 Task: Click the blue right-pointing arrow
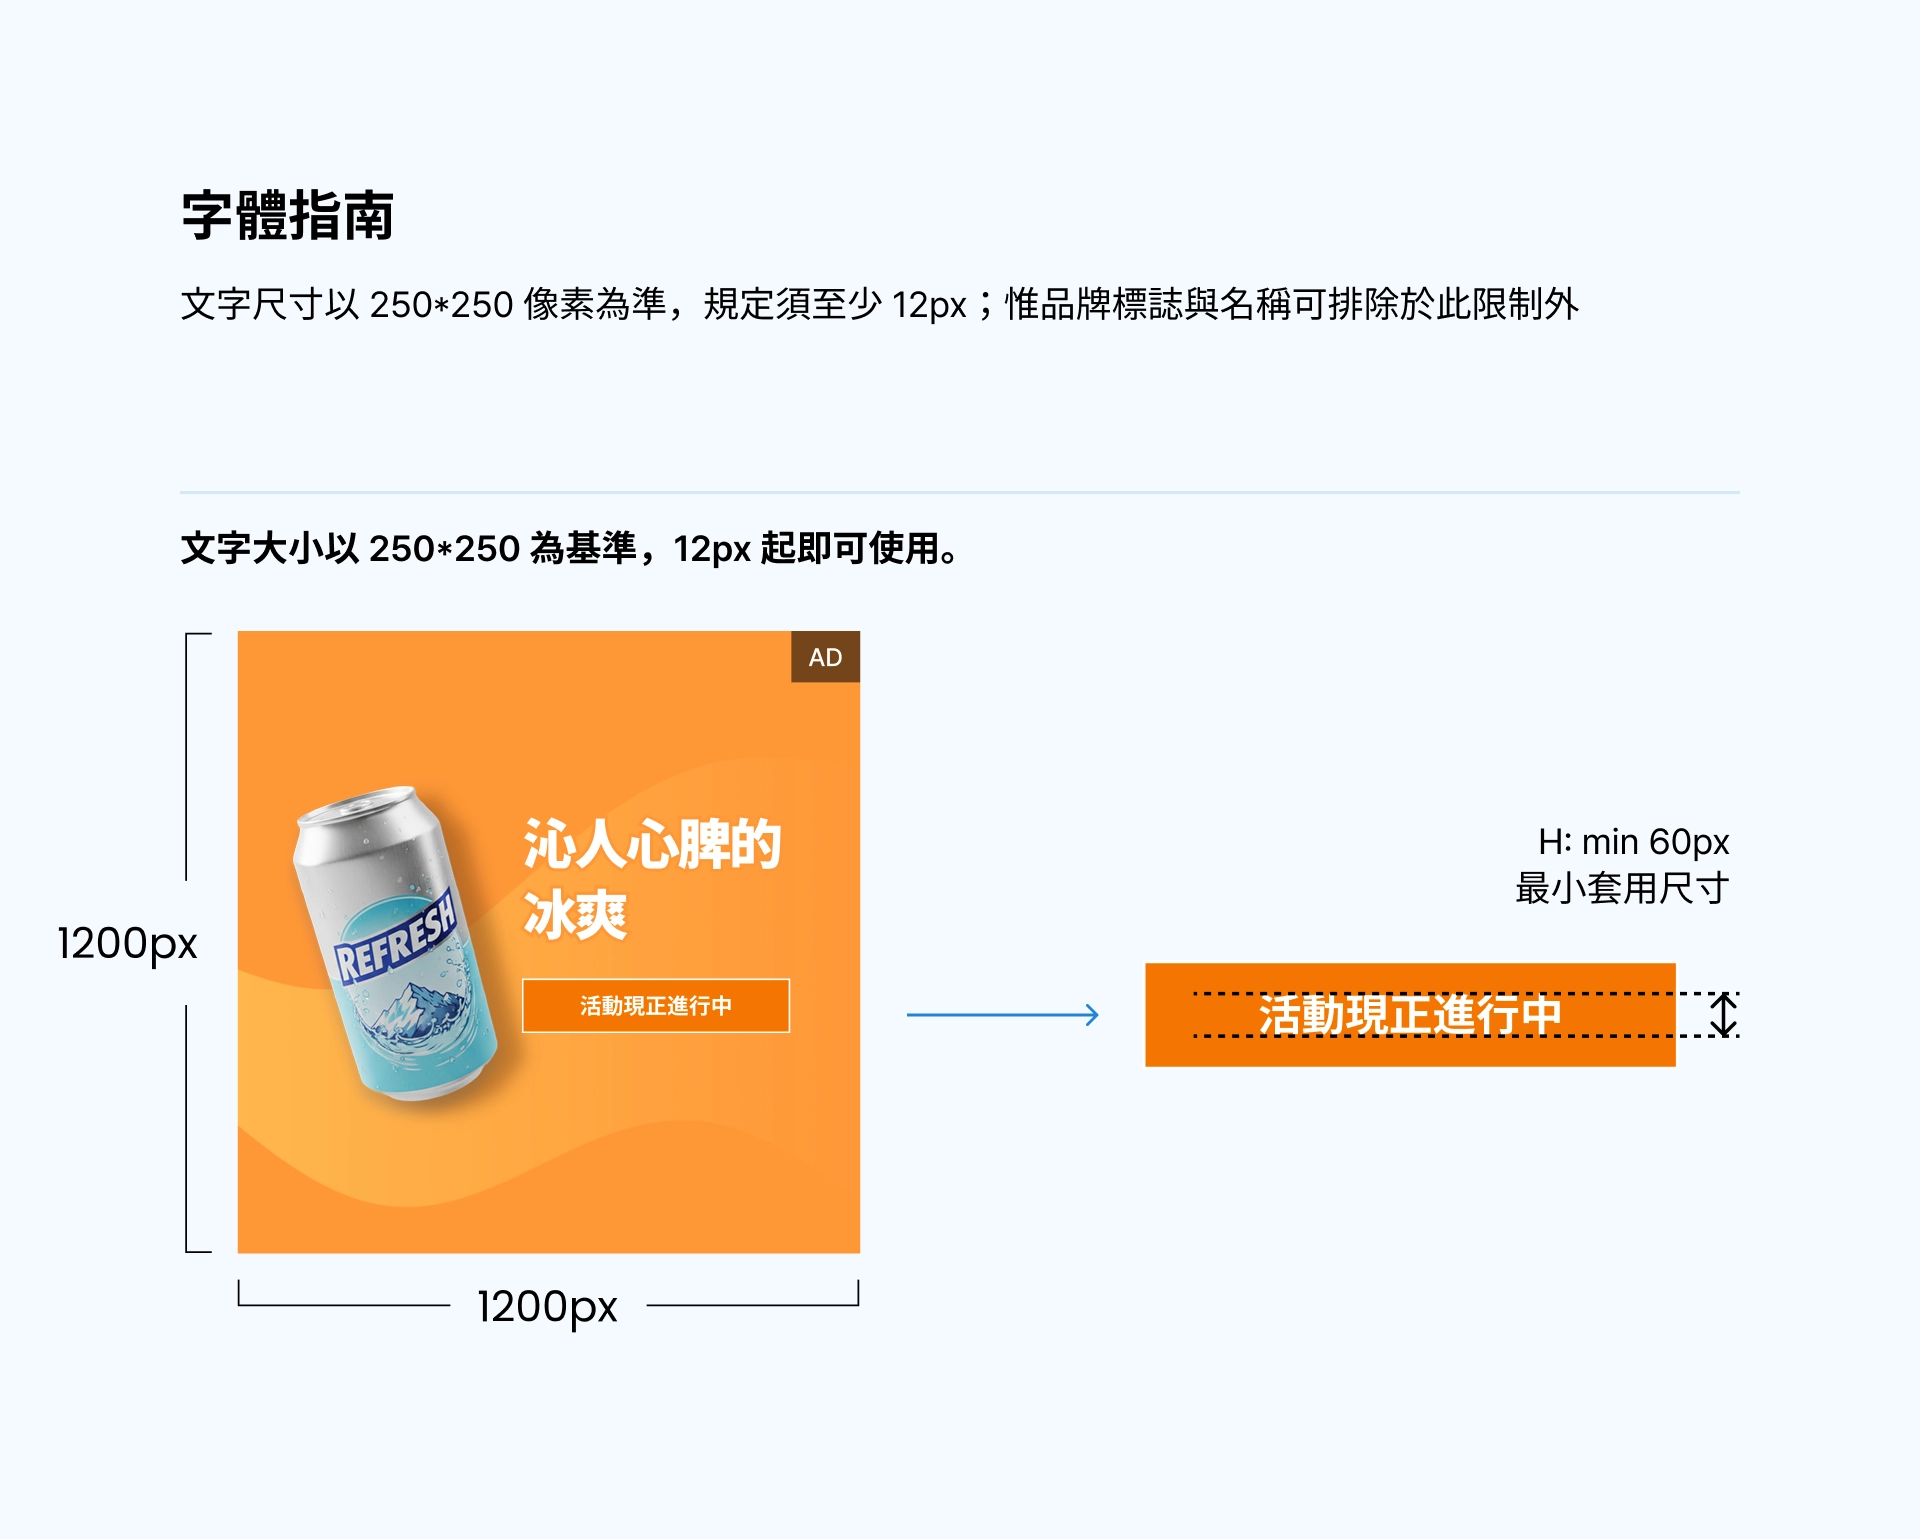(1003, 1015)
